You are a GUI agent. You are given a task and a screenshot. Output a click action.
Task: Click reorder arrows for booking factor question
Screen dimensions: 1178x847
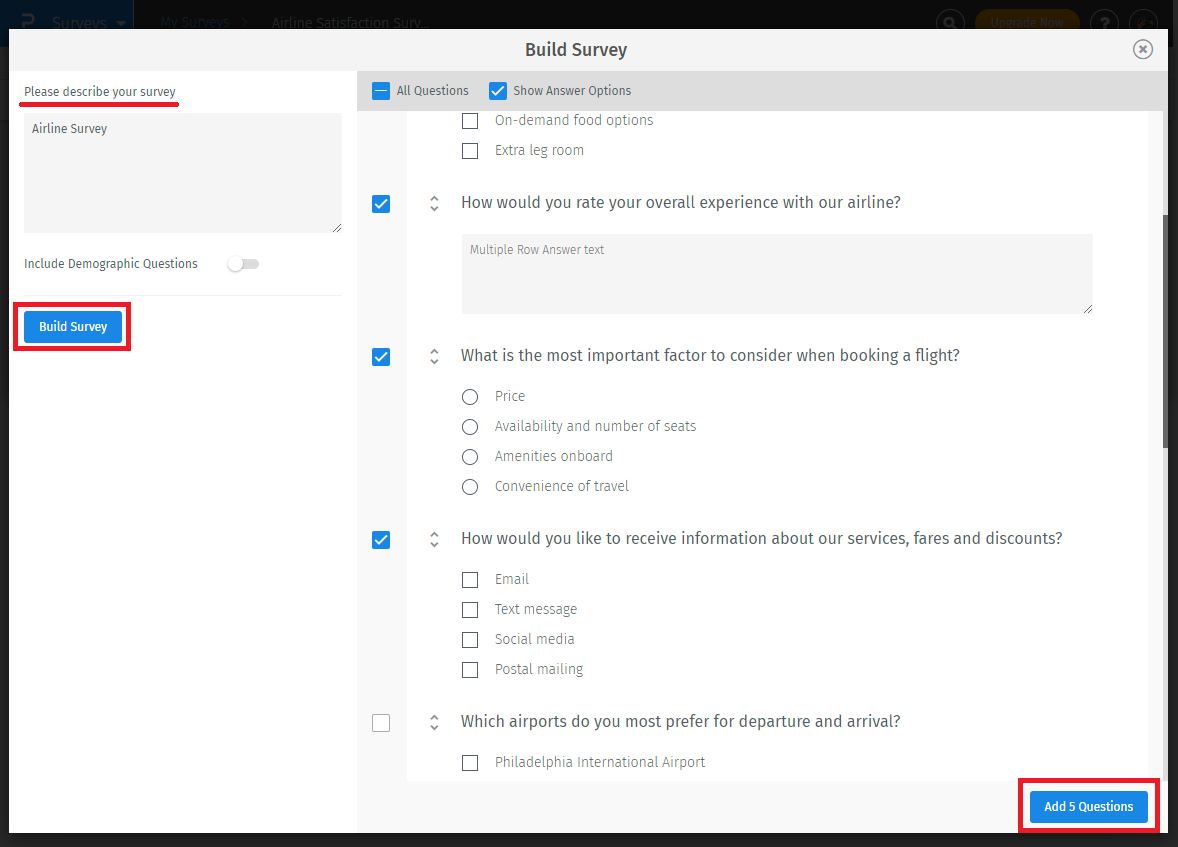pos(434,356)
